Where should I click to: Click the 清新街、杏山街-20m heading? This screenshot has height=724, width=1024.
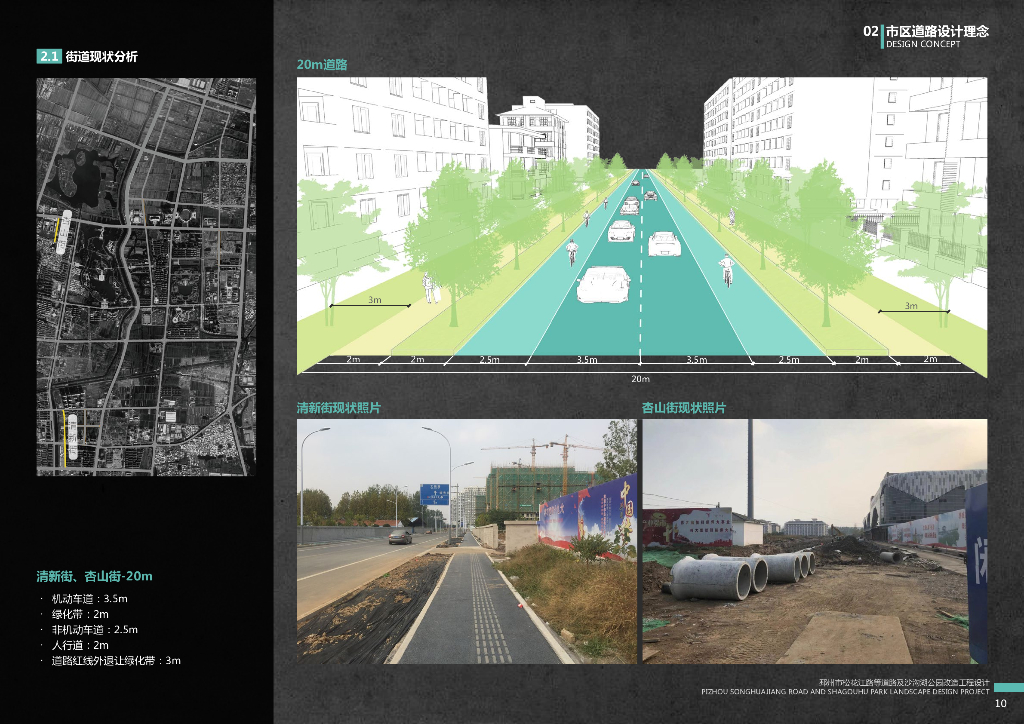(95, 576)
